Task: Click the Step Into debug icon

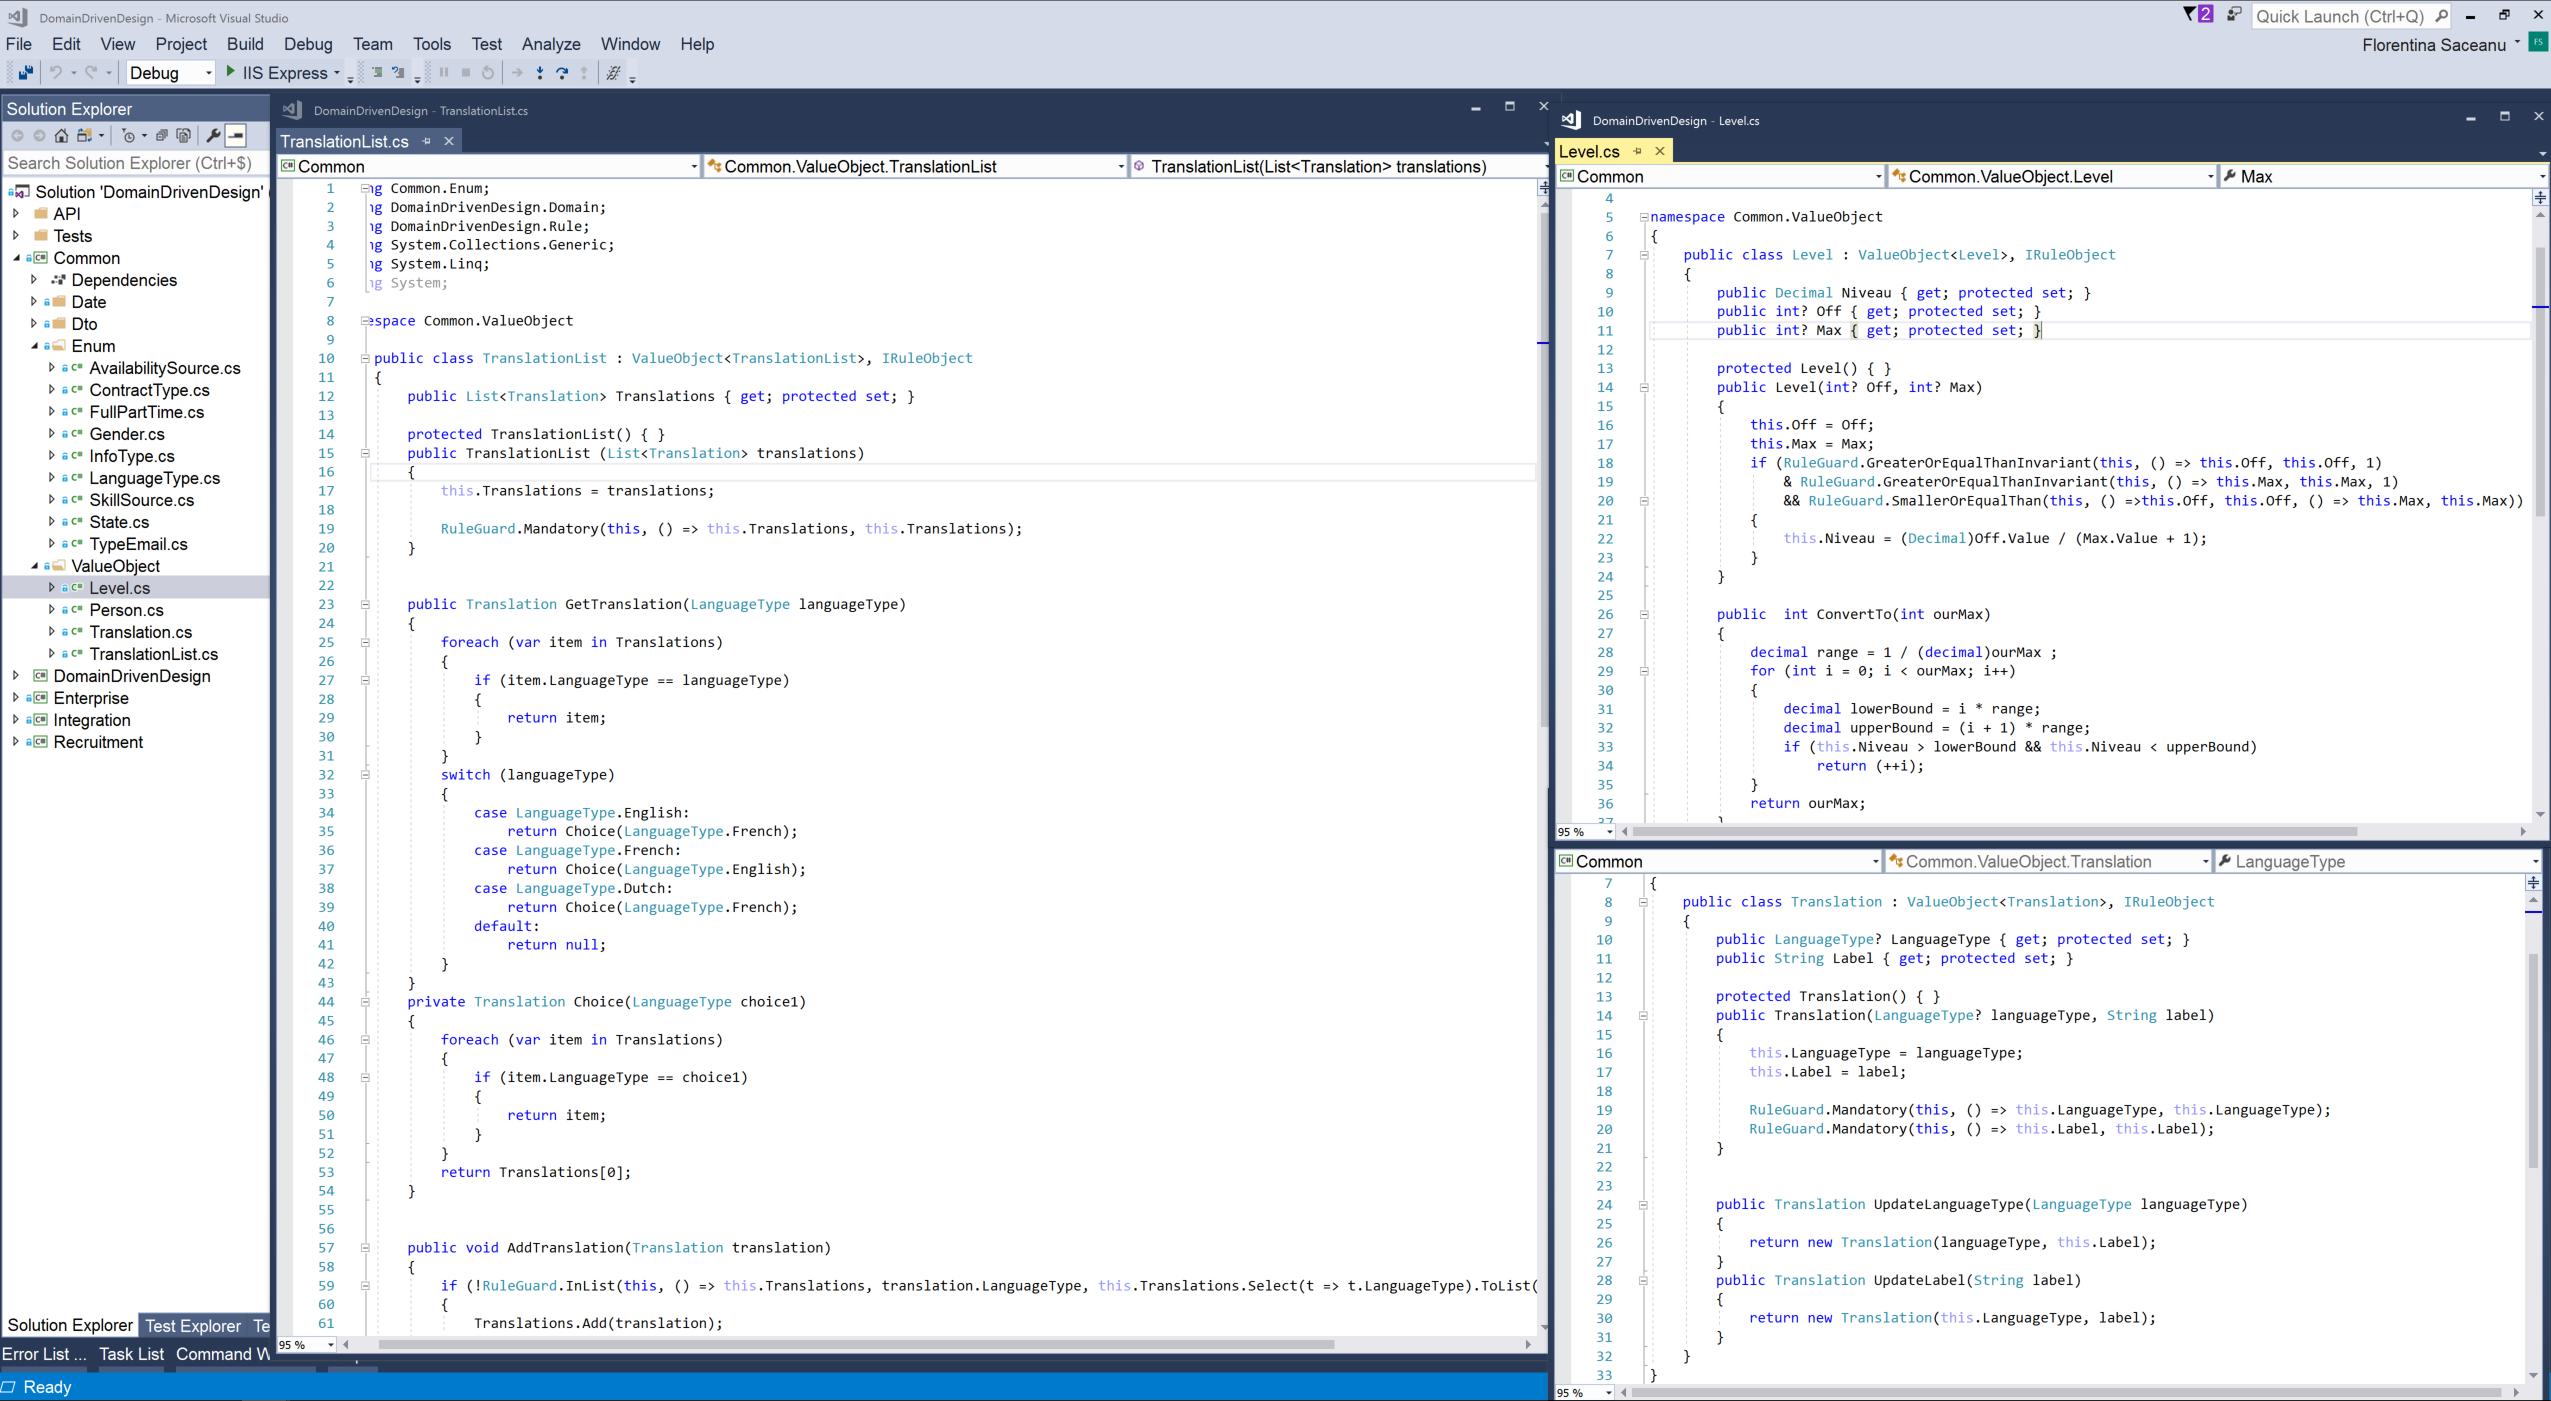Action: (540, 73)
